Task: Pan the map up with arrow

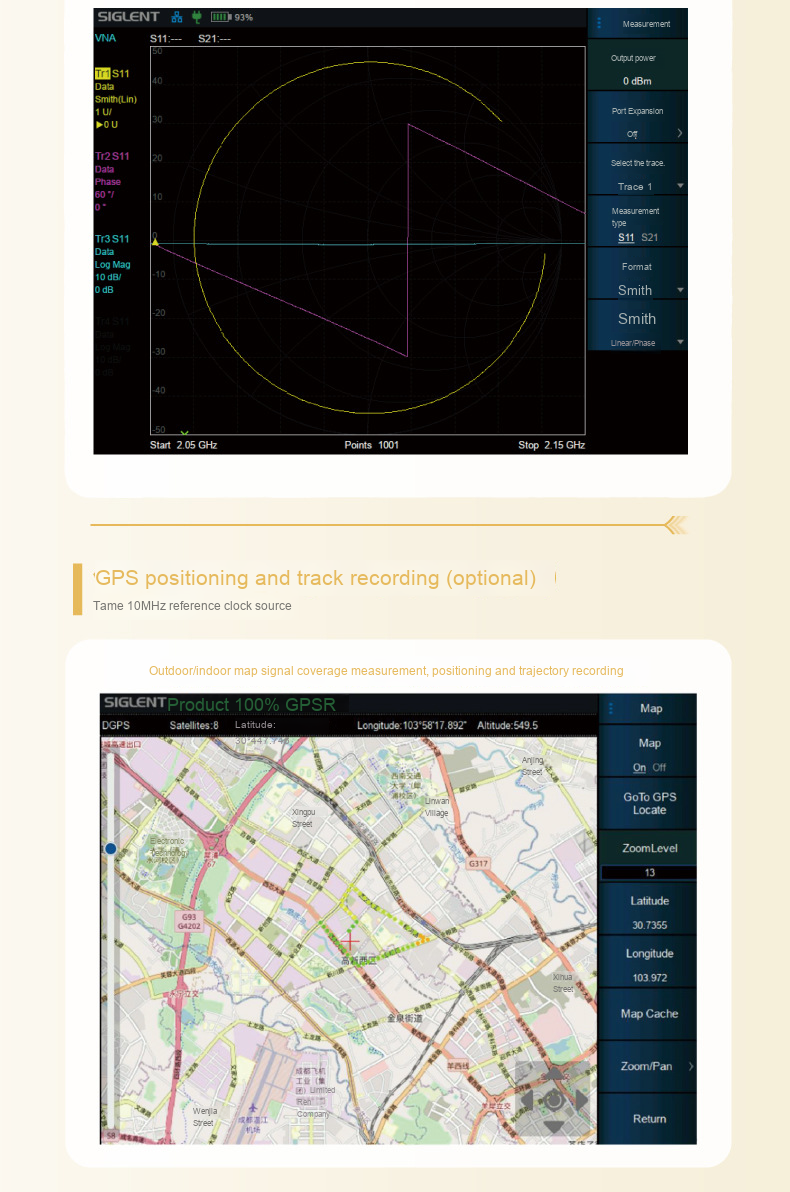Action: click(553, 1072)
